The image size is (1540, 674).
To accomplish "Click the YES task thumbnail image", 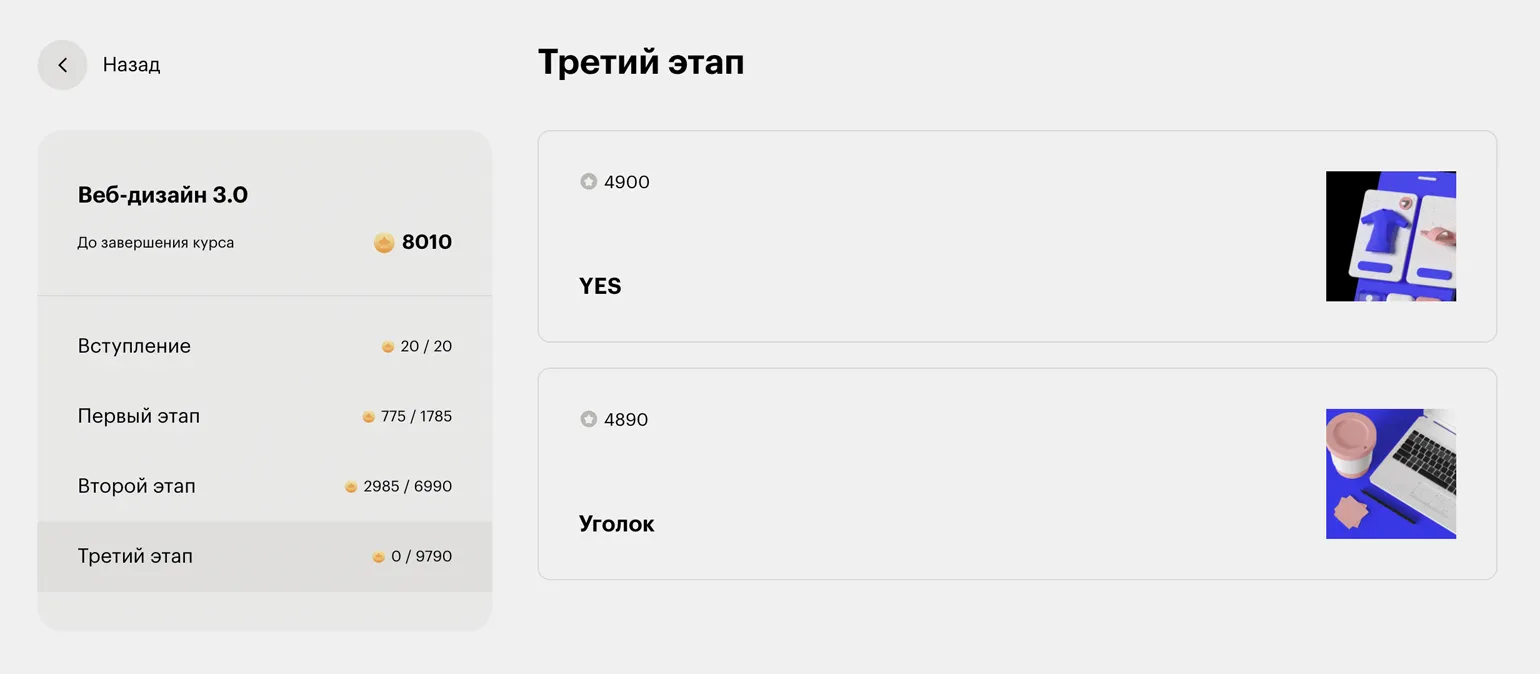I will [x=1390, y=236].
